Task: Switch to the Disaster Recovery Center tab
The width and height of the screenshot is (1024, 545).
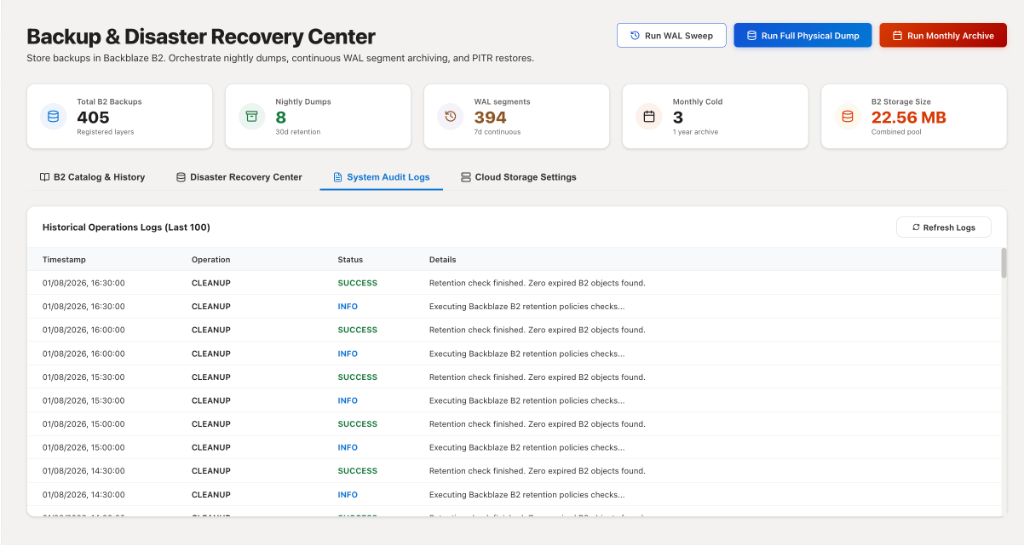Action: [239, 177]
